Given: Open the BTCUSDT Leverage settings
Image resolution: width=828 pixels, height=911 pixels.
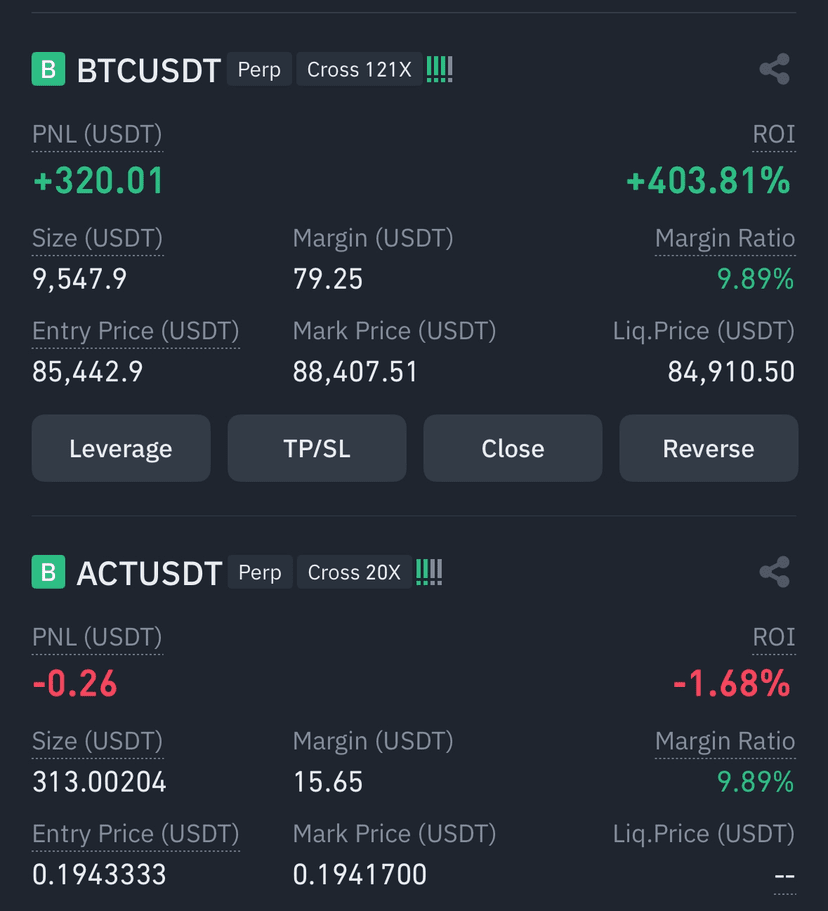Looking at the screenshot, I should 121,448.
